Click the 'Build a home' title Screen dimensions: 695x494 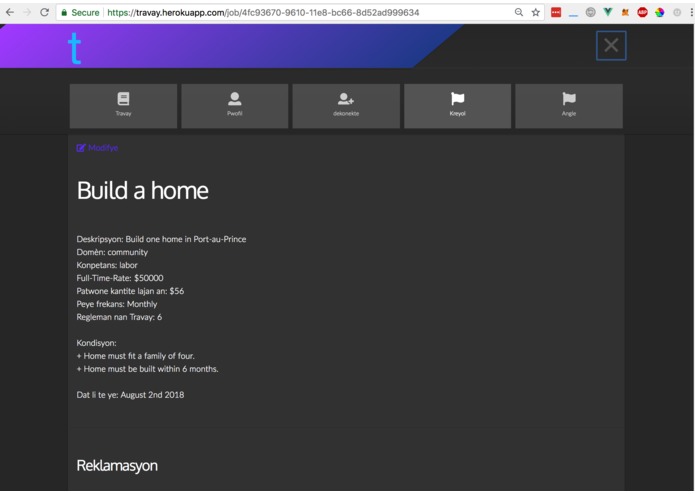[x=143, y=191]
